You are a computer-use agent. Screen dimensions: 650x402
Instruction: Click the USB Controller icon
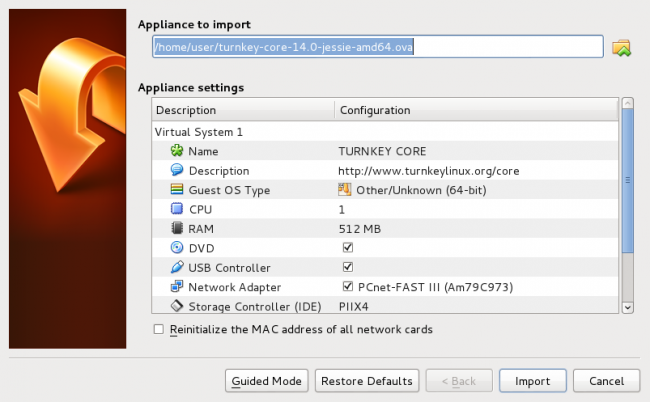coord(177,268)
